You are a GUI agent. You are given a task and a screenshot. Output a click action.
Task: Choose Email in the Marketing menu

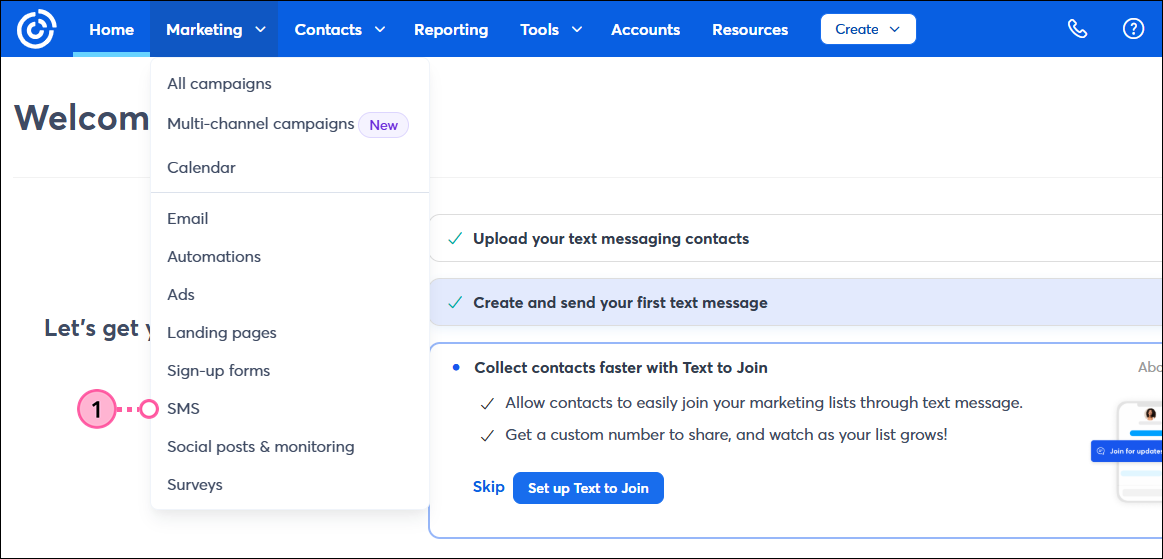(x=188, y=219)
